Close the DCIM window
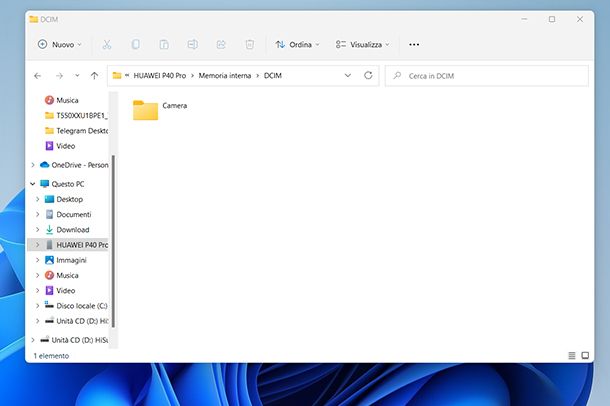610x406 pixels. 580,19
